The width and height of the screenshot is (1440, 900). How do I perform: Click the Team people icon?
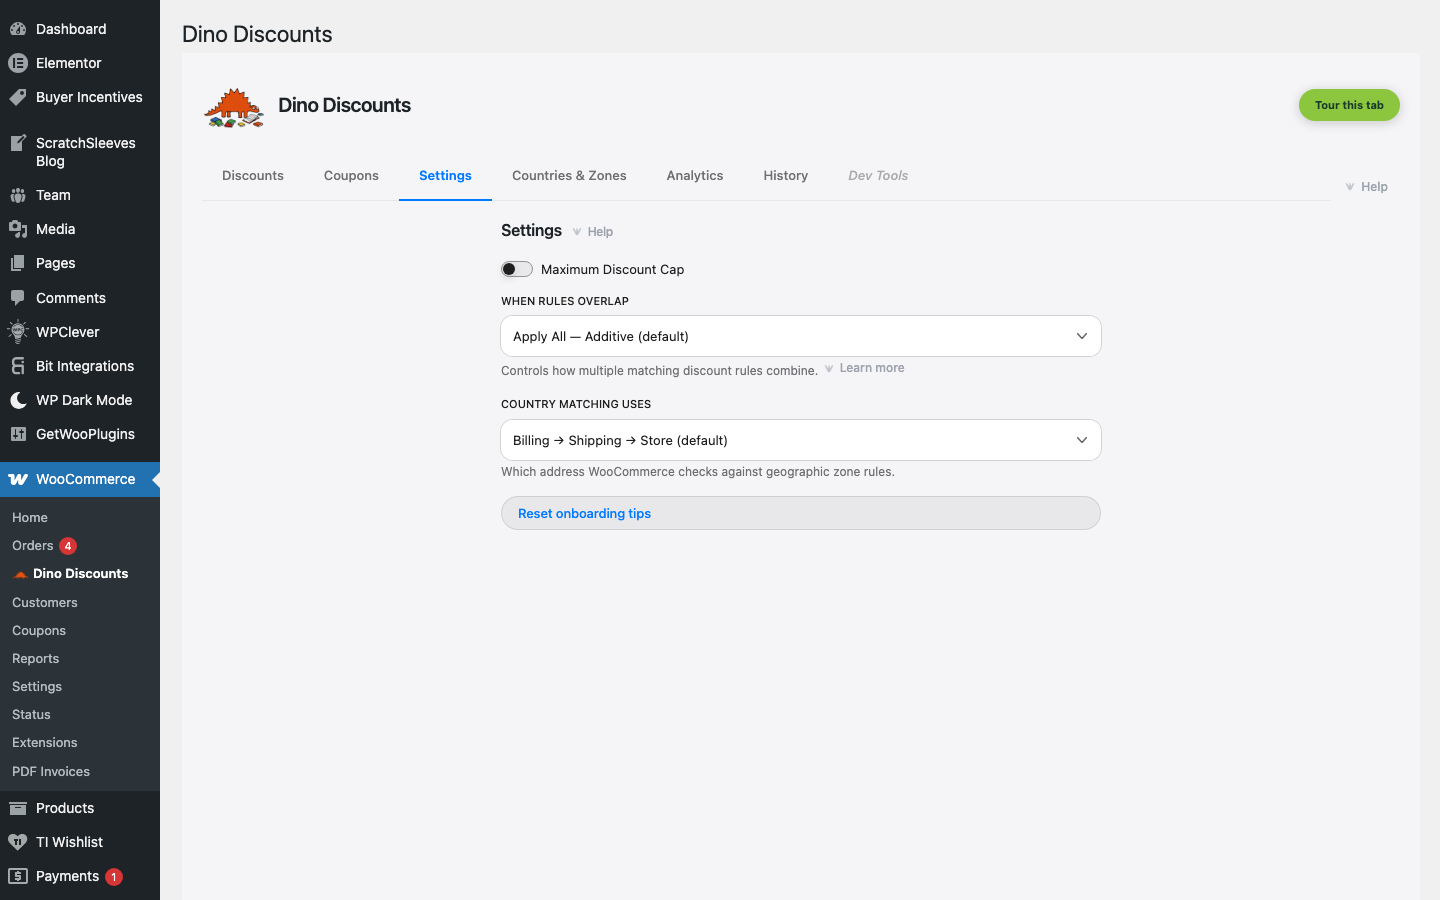(18, 195)
